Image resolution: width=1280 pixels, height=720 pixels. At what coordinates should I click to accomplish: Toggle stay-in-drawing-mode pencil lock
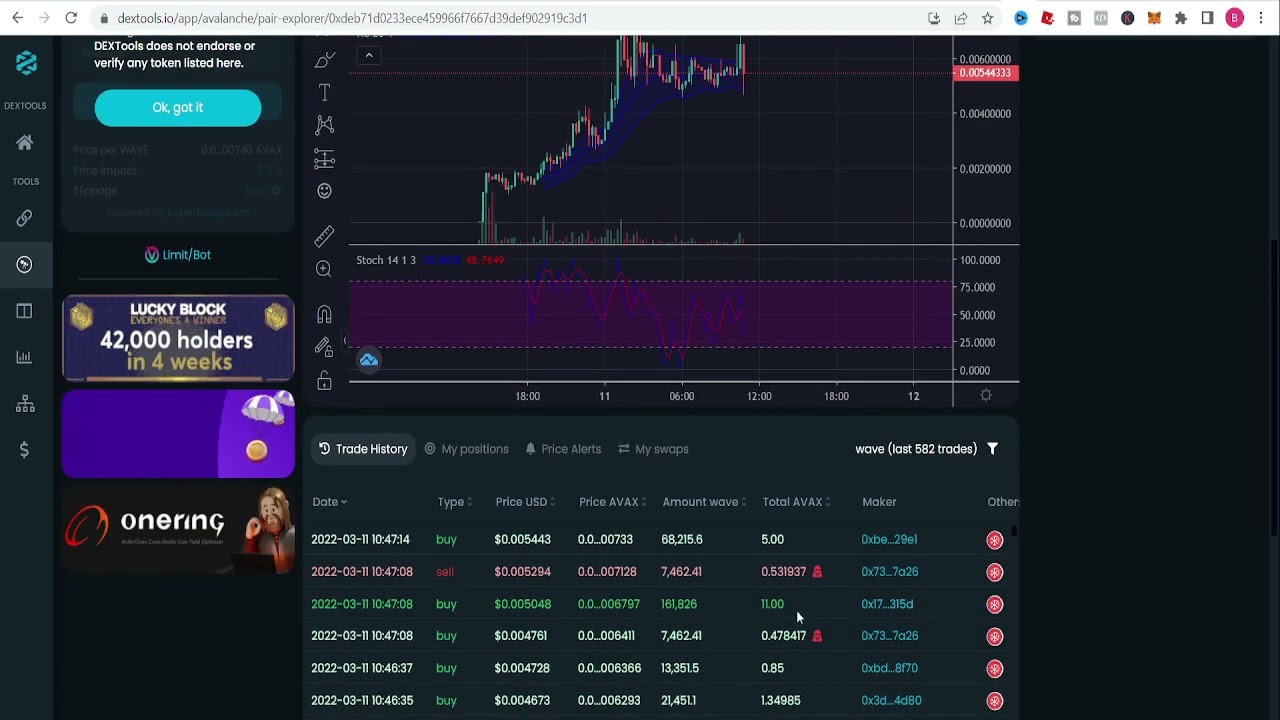click(x=324, y=347)
